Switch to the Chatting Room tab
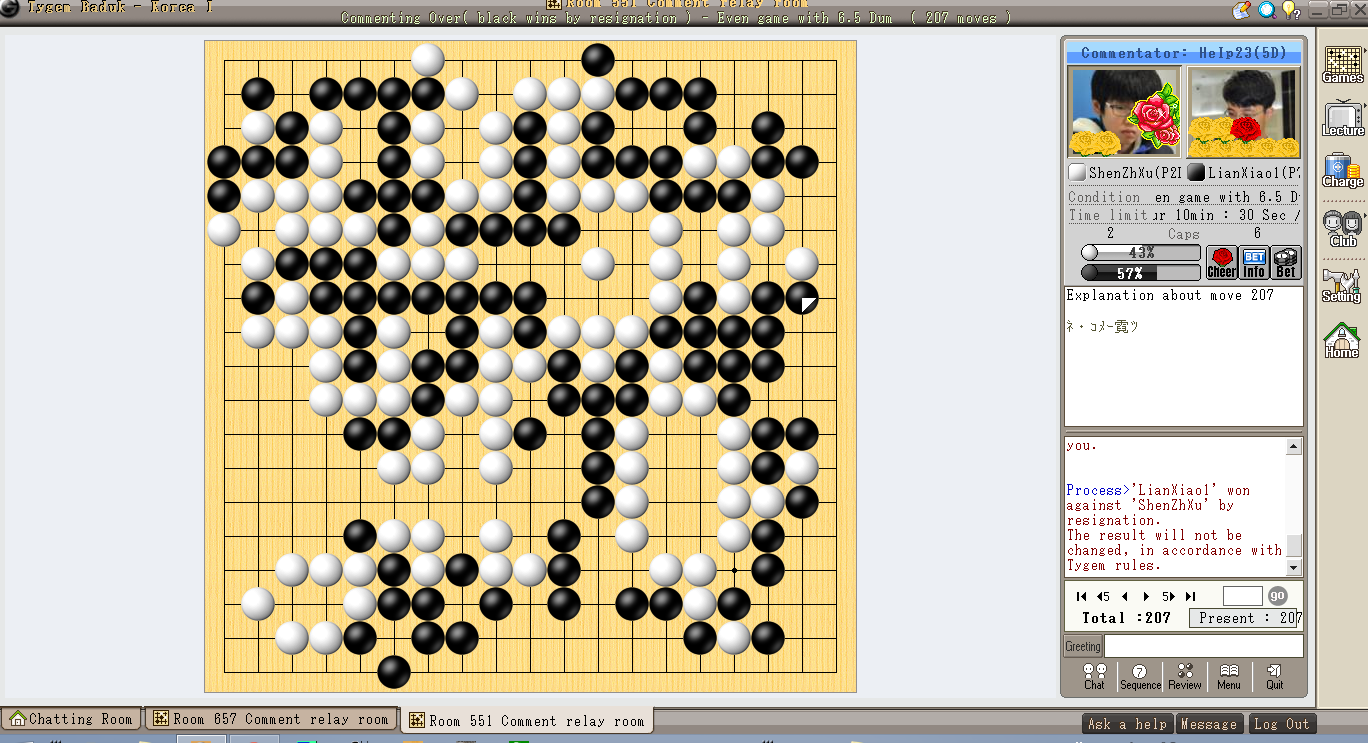The image size is (1368, 743). click(71, 719)
